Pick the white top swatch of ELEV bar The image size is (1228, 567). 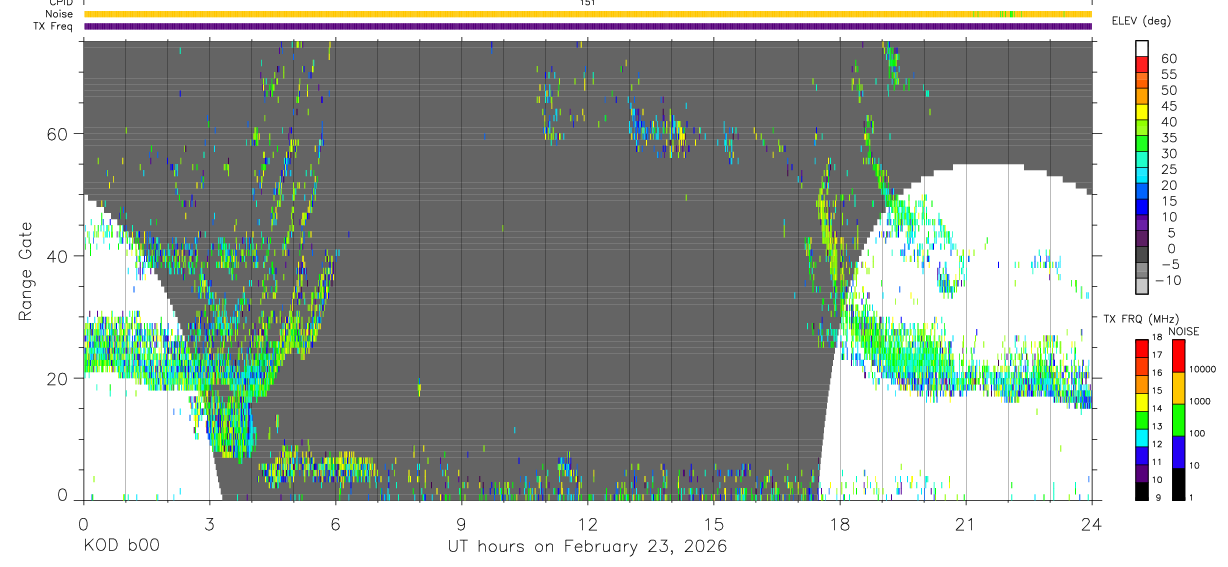click(x=1142, y=48)
